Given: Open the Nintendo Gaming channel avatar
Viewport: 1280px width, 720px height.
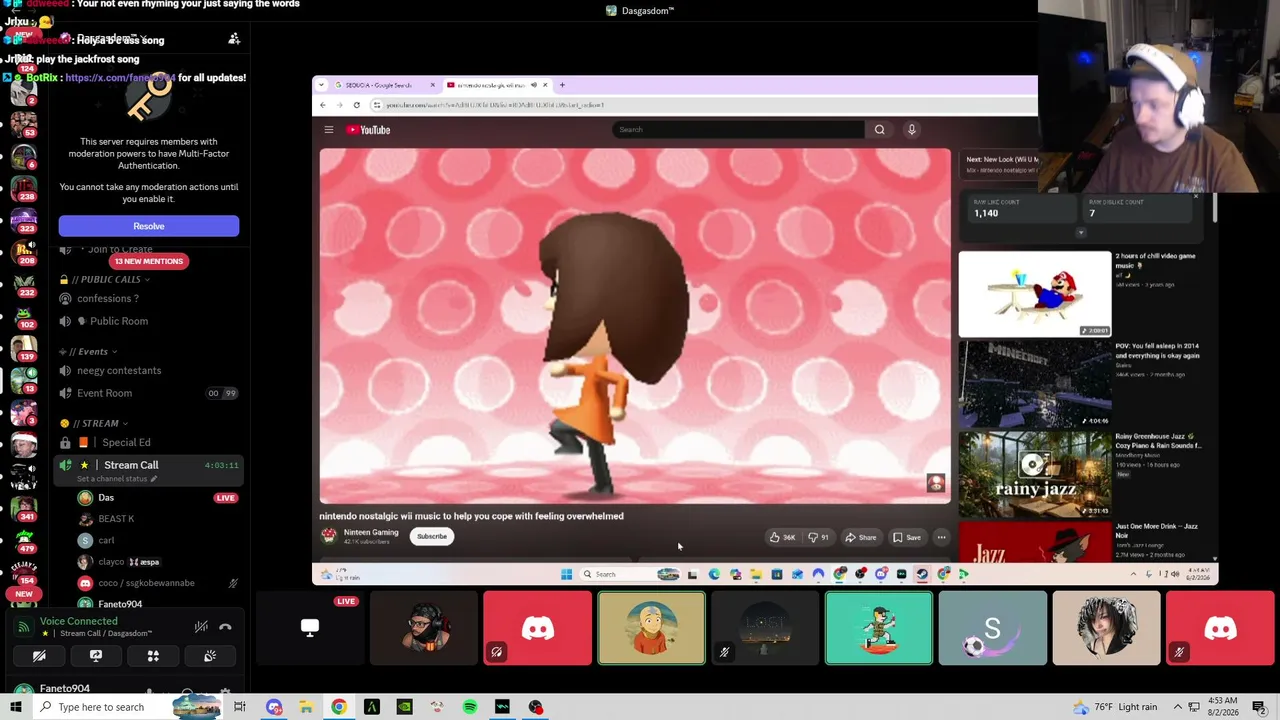Looking at the screenshot, I should tap(328, 536).
